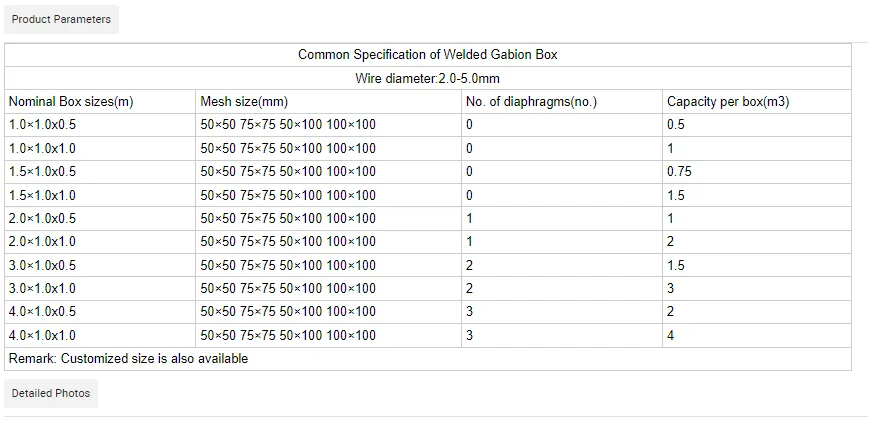The image size is (876, 427).
Task: Select the 1.0×1.0x0.5 box size cell
Action: click(x=42, y=125)
